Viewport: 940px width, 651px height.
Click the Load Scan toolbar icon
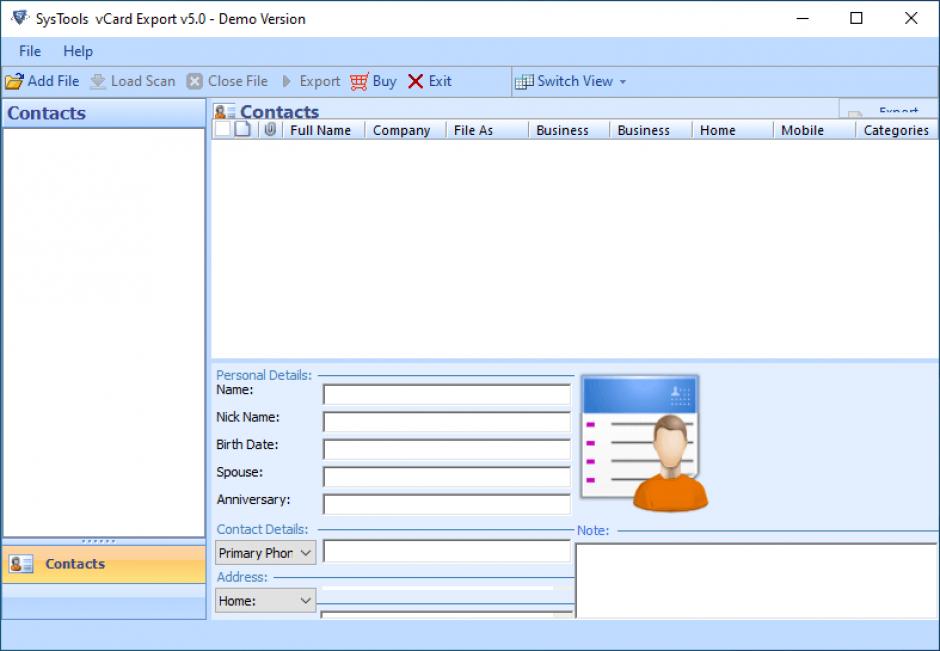98,82
